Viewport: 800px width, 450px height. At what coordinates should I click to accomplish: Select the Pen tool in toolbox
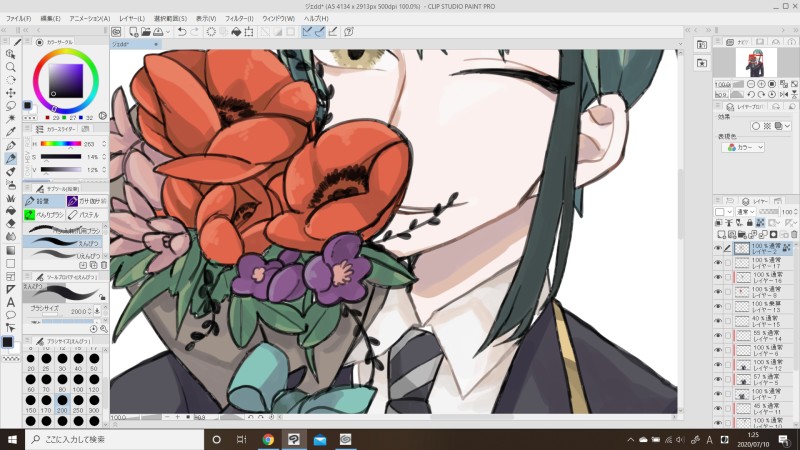coord(10,145)
